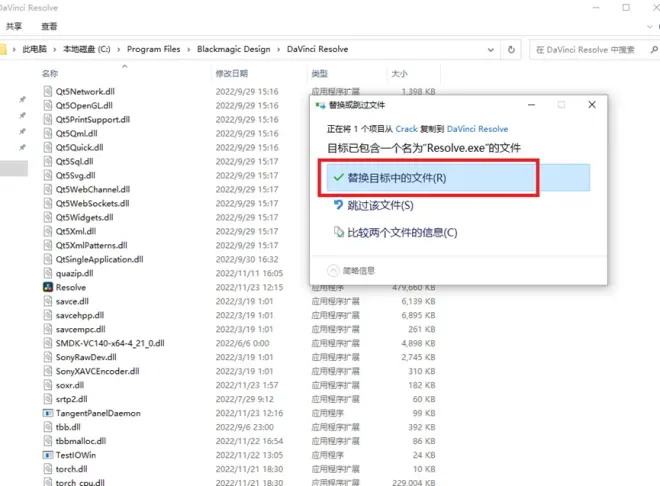Open the address bar history dropdown

coord(490,50)
